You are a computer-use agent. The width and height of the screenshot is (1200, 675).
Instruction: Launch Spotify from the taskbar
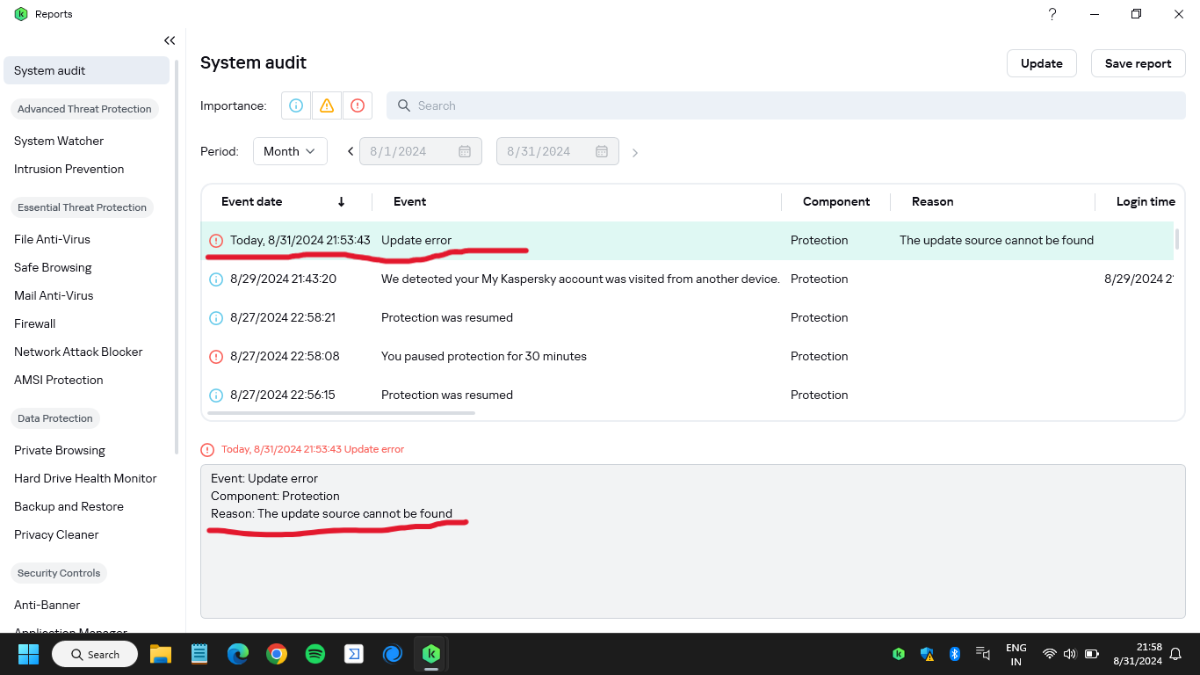(x=315, y=654)
